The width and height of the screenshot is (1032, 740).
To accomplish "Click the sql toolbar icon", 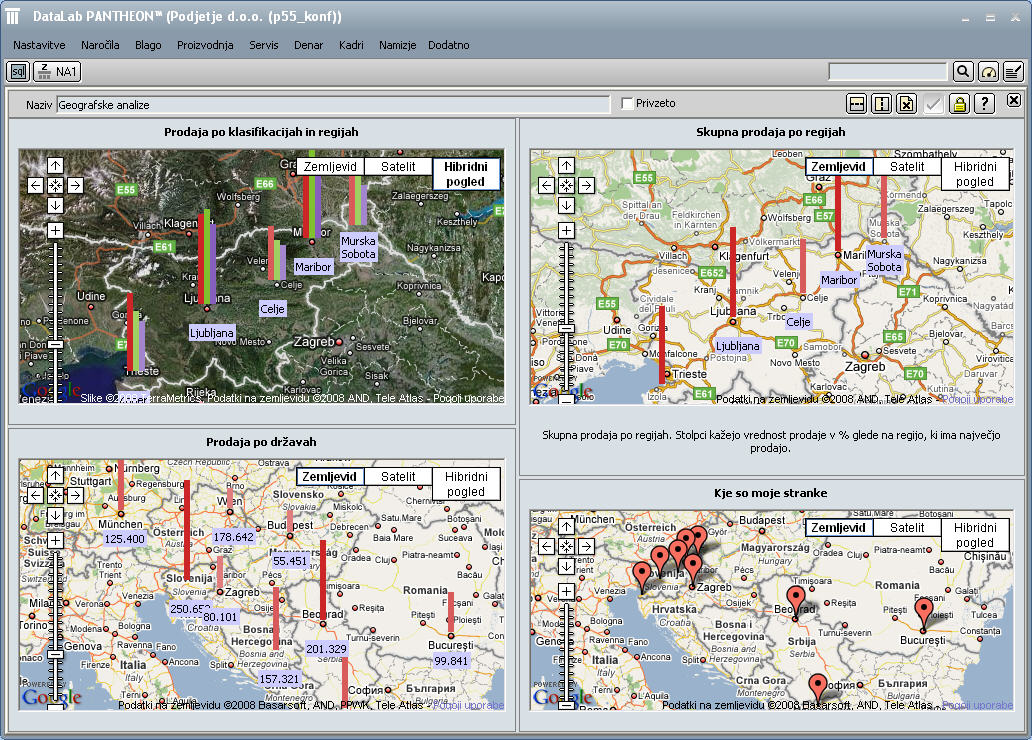I will click(18, 71).
